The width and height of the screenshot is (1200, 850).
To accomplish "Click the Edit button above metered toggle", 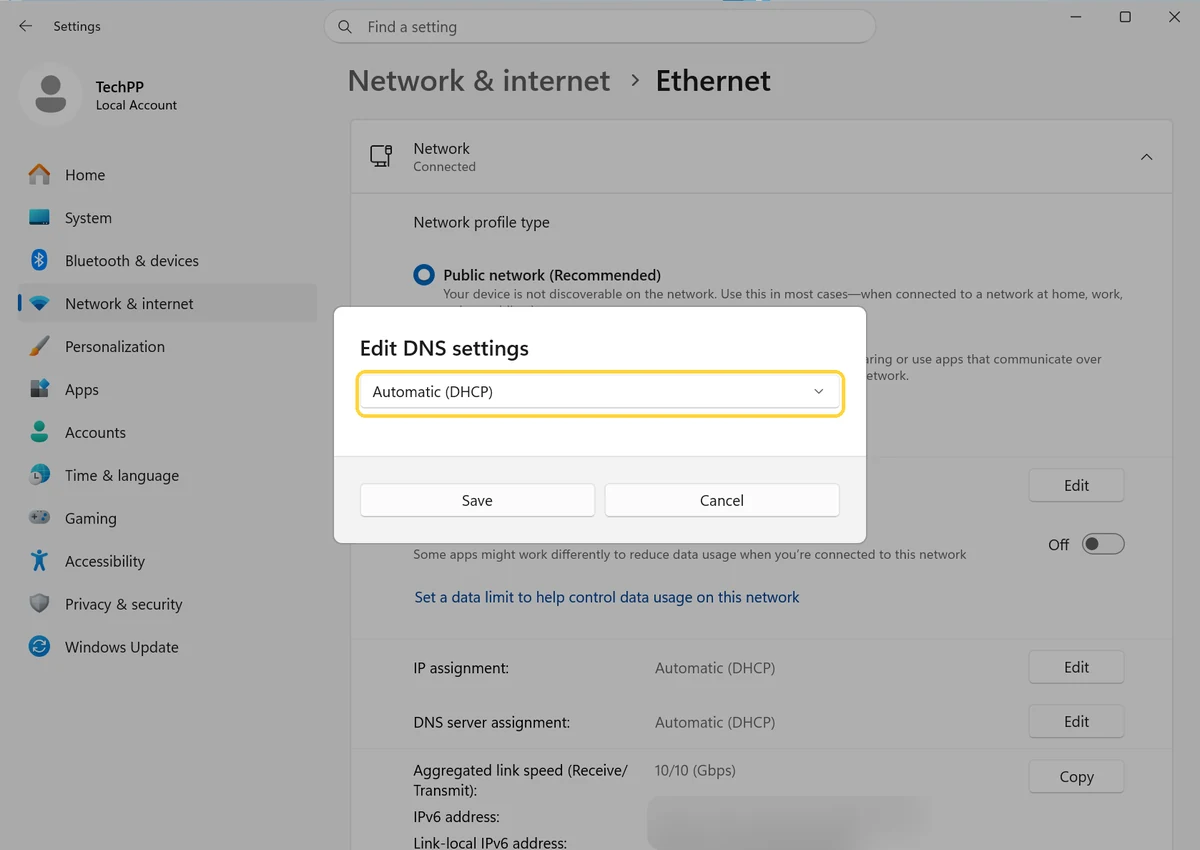I will [1076, 485].
